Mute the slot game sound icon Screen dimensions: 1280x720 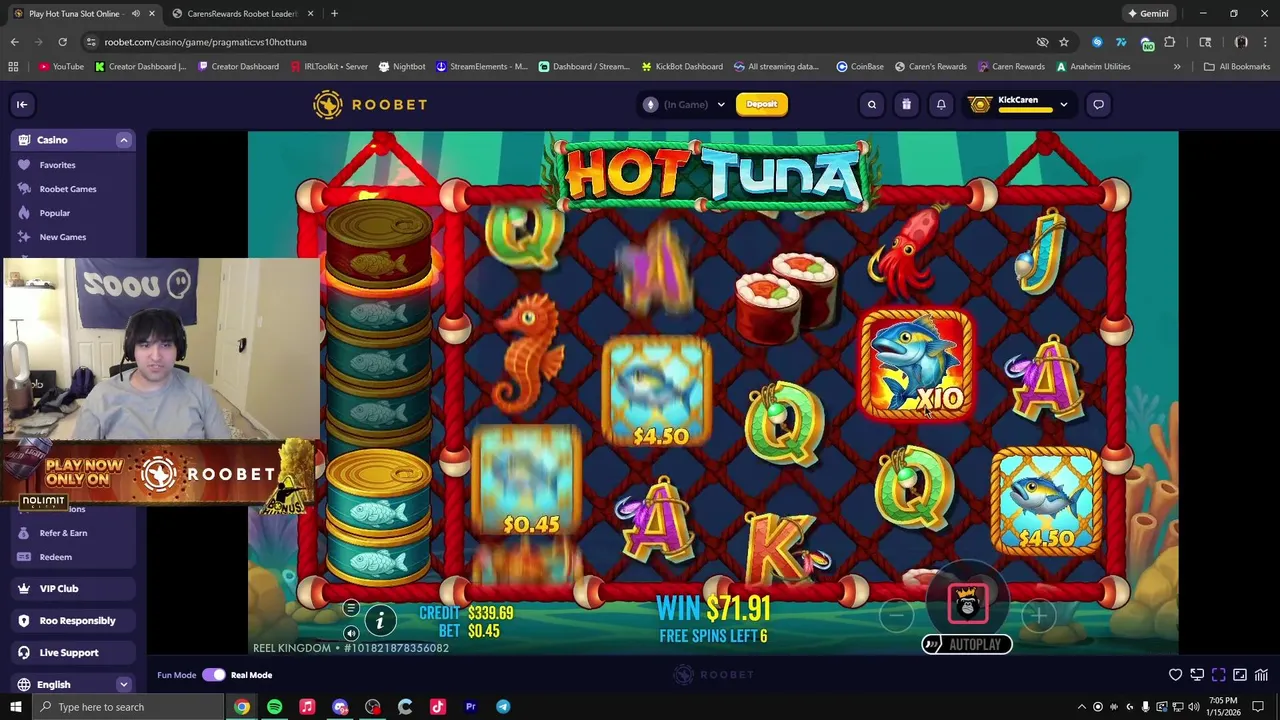point(351,633)
